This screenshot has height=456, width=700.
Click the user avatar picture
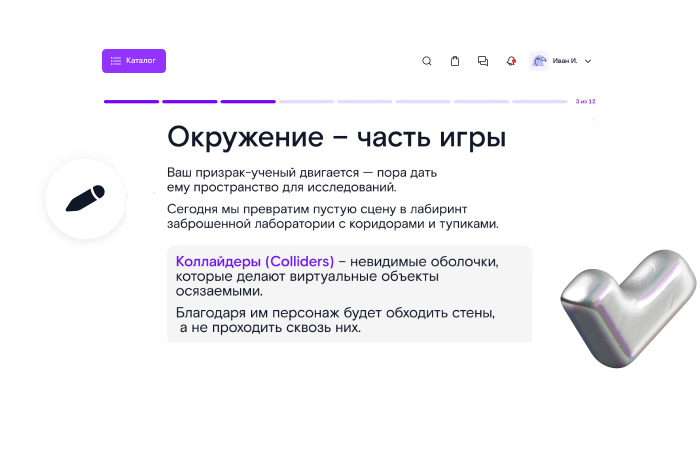(540, 61)
